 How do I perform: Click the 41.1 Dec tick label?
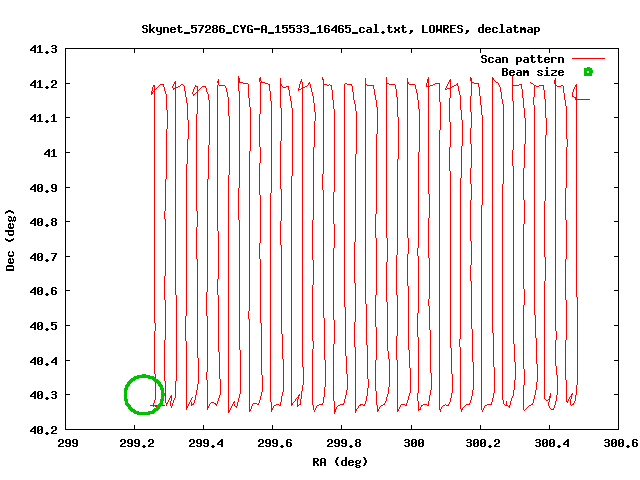pyautogui.click(x=44, y=118)
